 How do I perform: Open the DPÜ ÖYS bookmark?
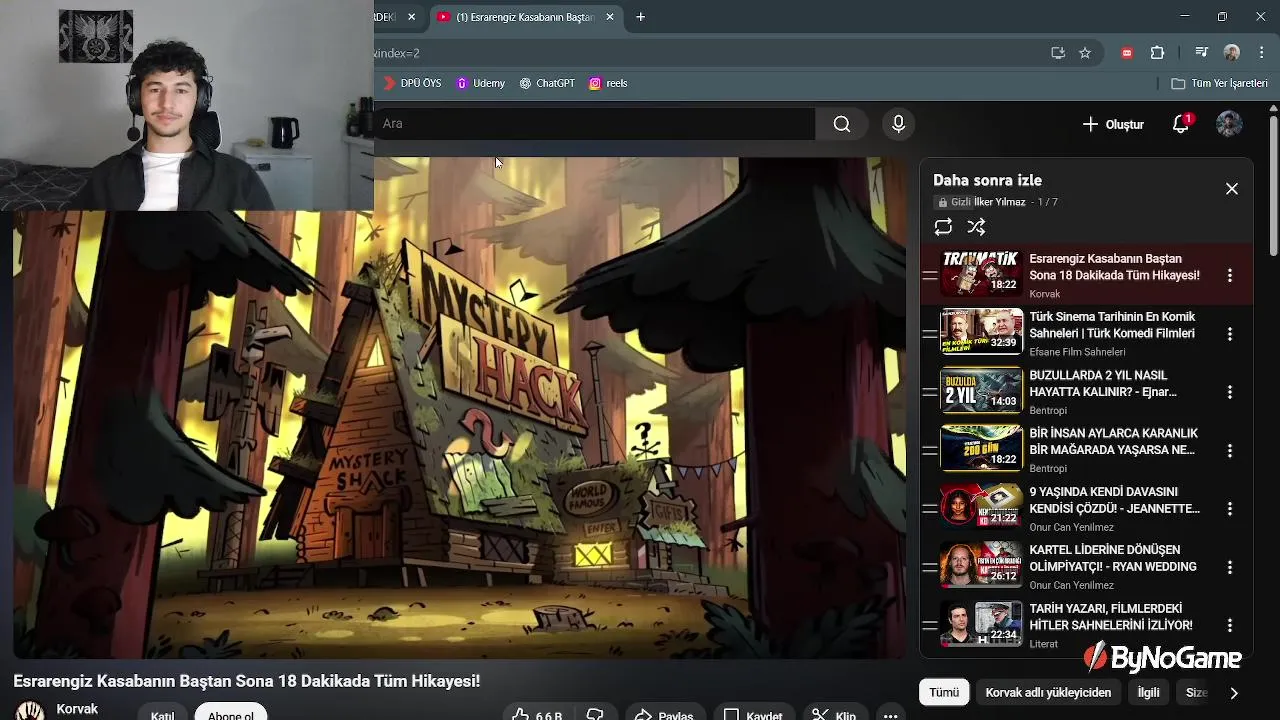click(x=412, y=83)
